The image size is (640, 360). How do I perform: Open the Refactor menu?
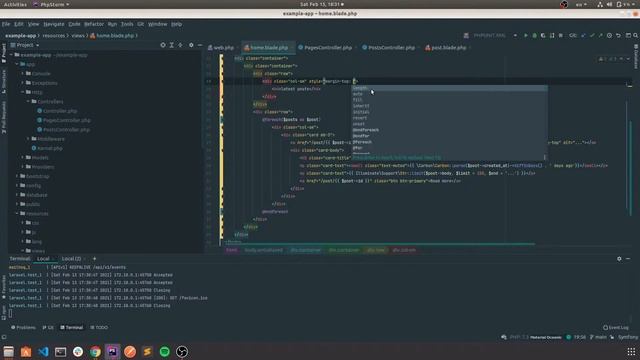pos(94,24)
